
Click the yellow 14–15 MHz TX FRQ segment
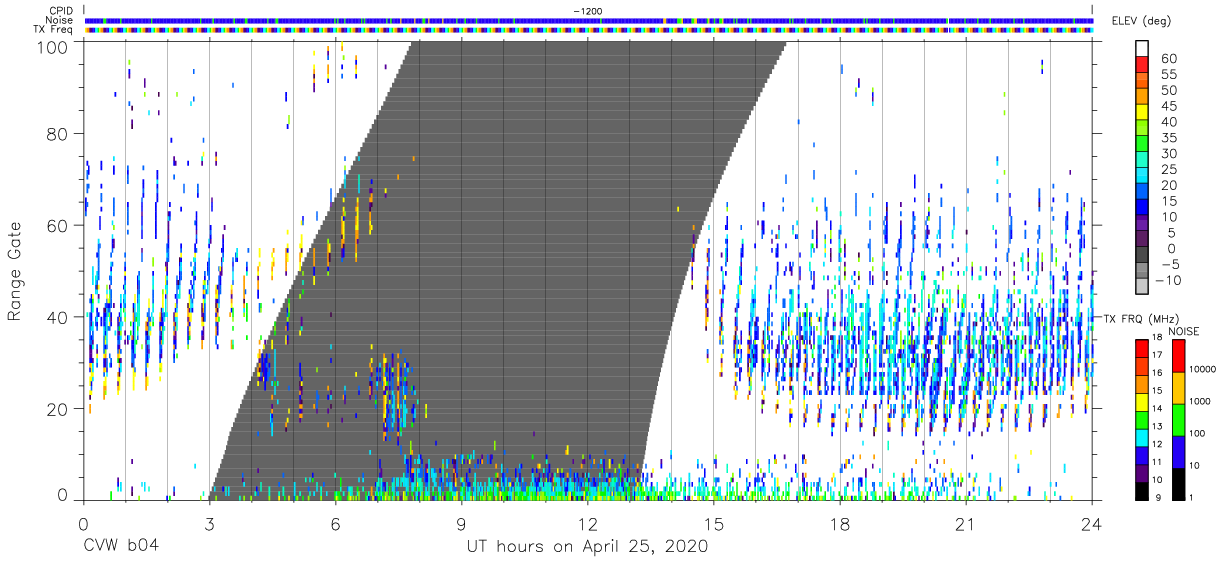tap(1142, 402)
